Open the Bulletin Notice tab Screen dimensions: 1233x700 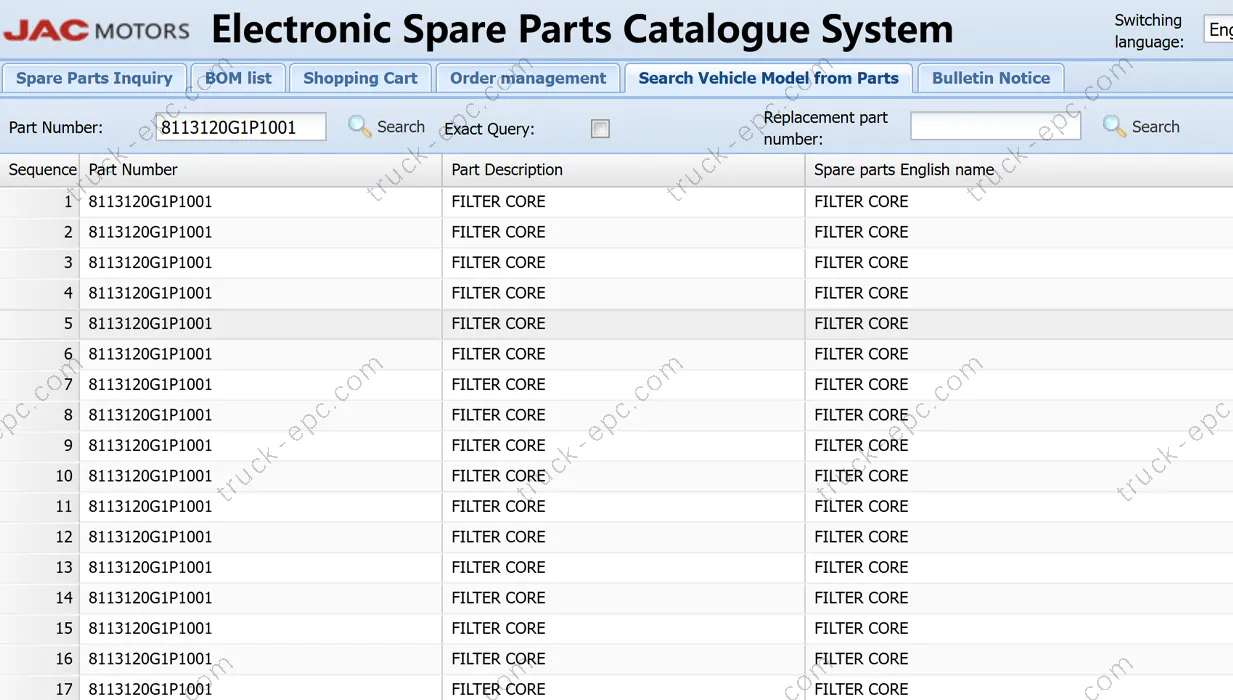(x=991, y=78)
